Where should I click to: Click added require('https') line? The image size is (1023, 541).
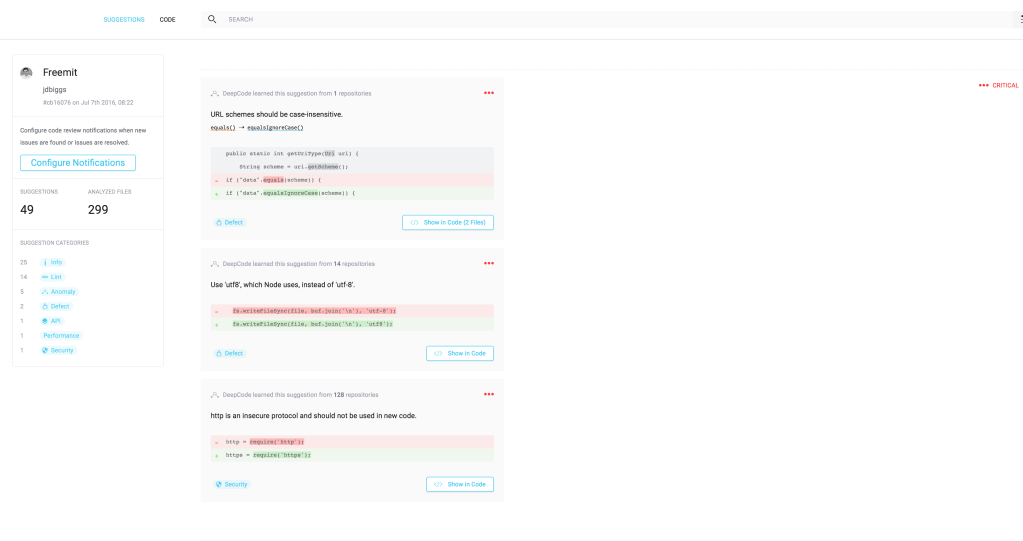352,455
